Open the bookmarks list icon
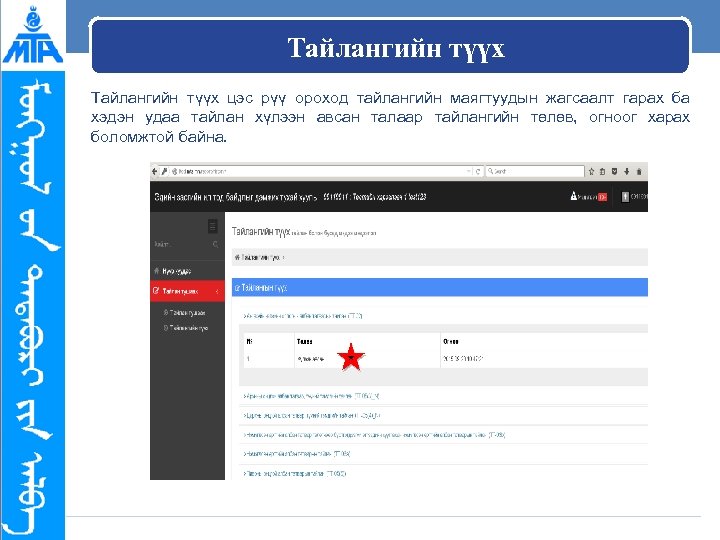Screen dimensions: 720x540 coord(602,171)
